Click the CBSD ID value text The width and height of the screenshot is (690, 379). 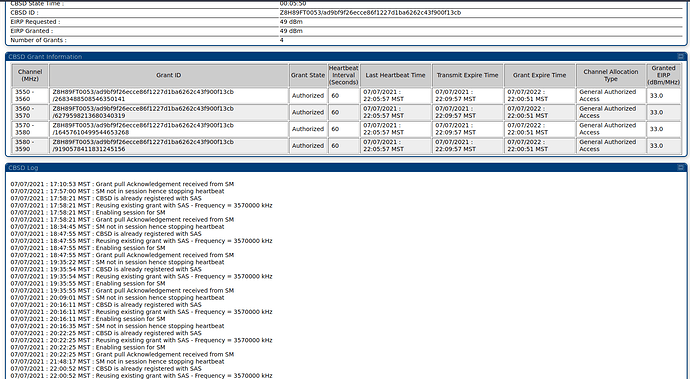pyautogui.click(x=370, y=13)
